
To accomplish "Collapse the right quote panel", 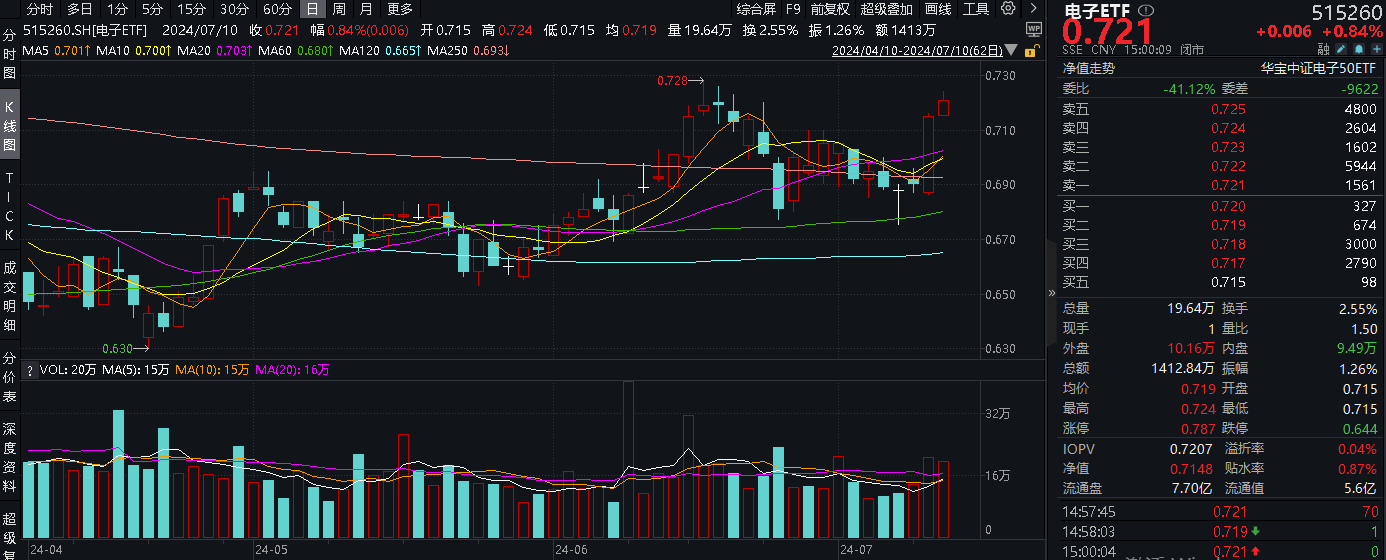I will tap(1051, 293).
